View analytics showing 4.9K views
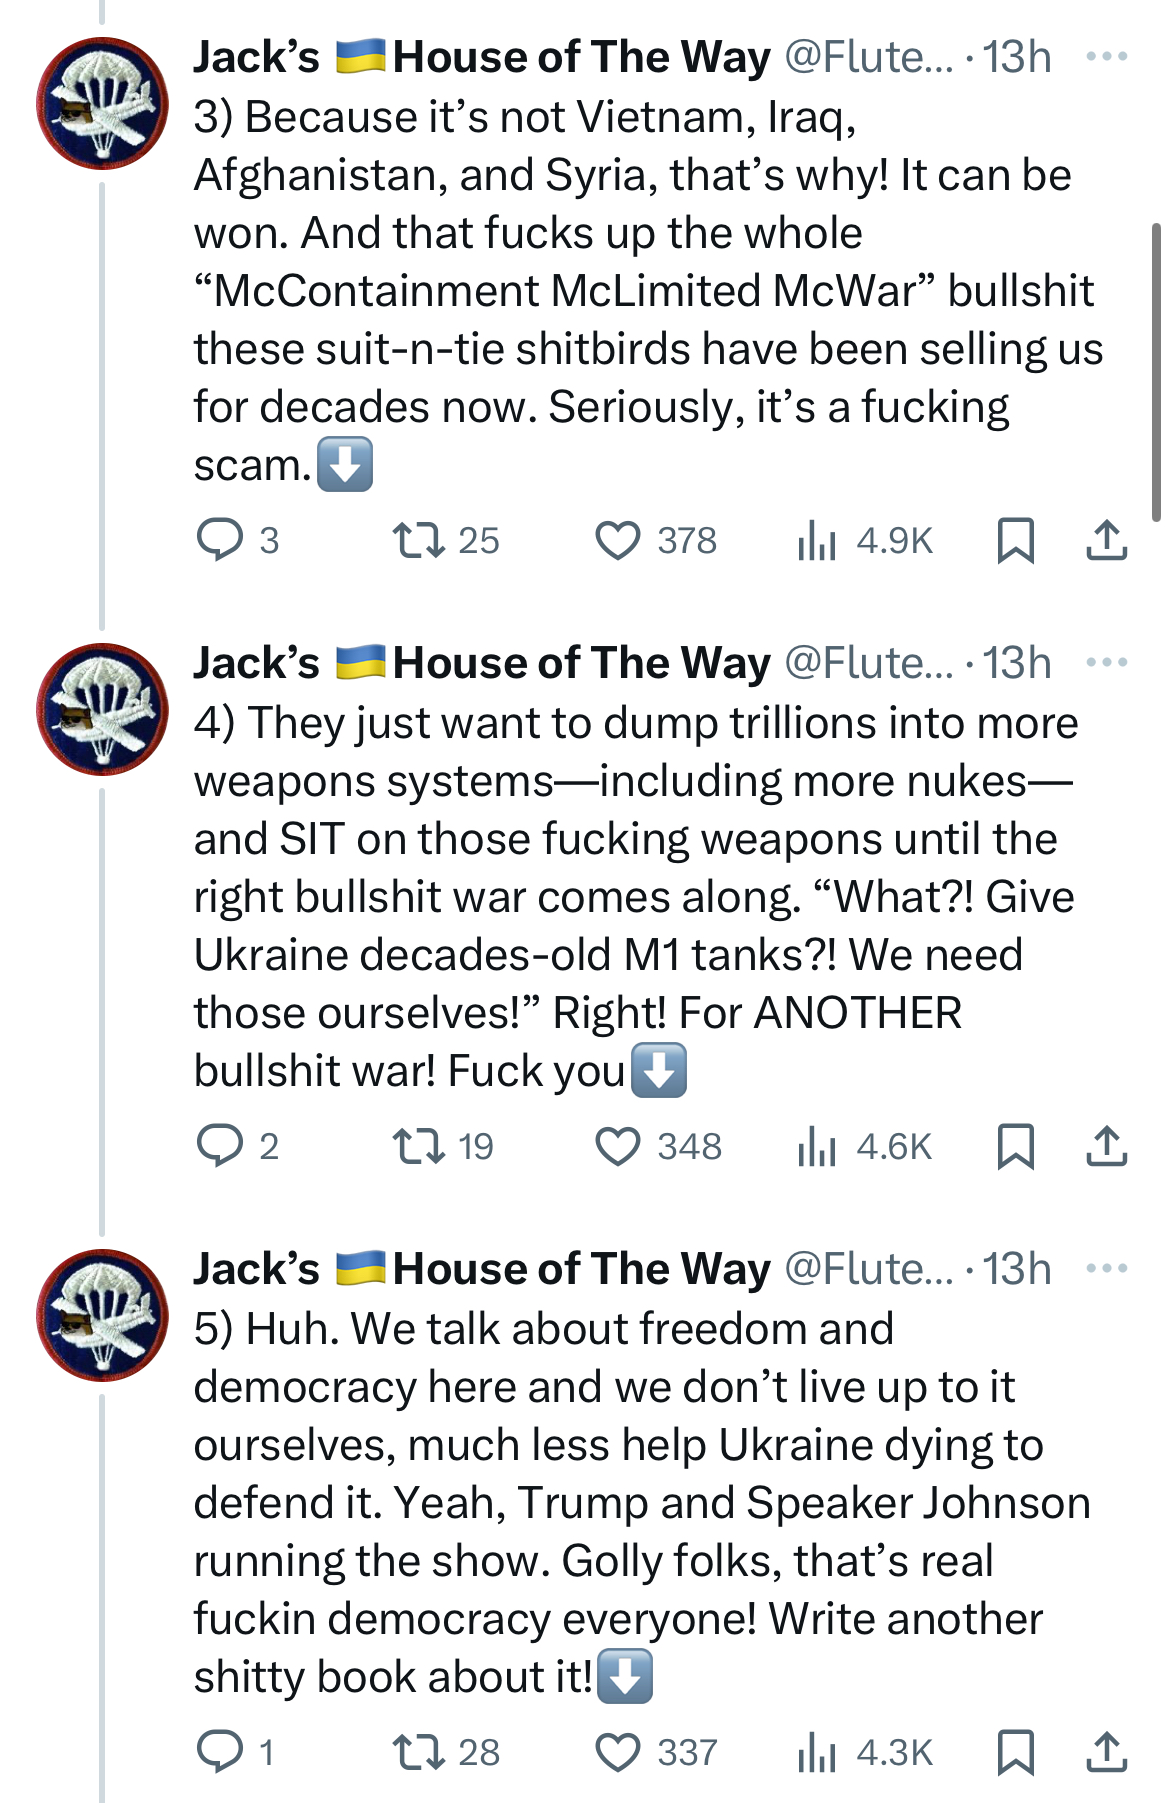The height and width of the screenshot is (1803, 1170). (865, 540)
